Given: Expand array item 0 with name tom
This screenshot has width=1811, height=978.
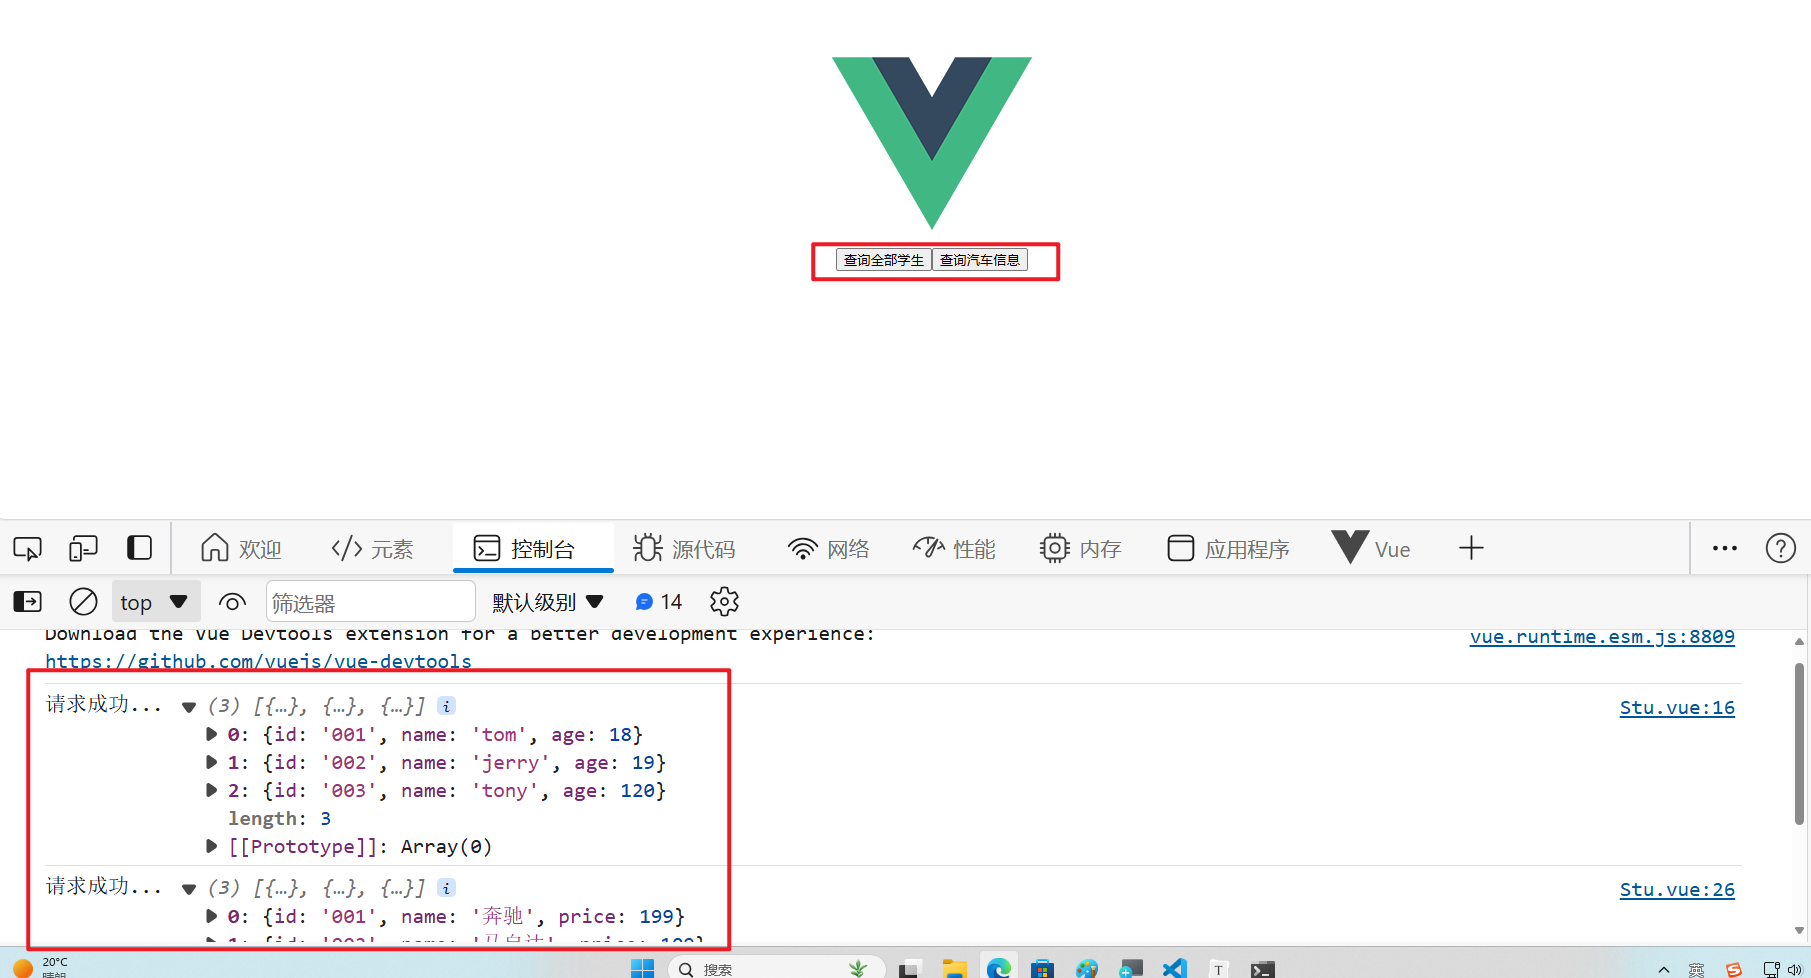Looking at the screenshot, I should 211,734.
